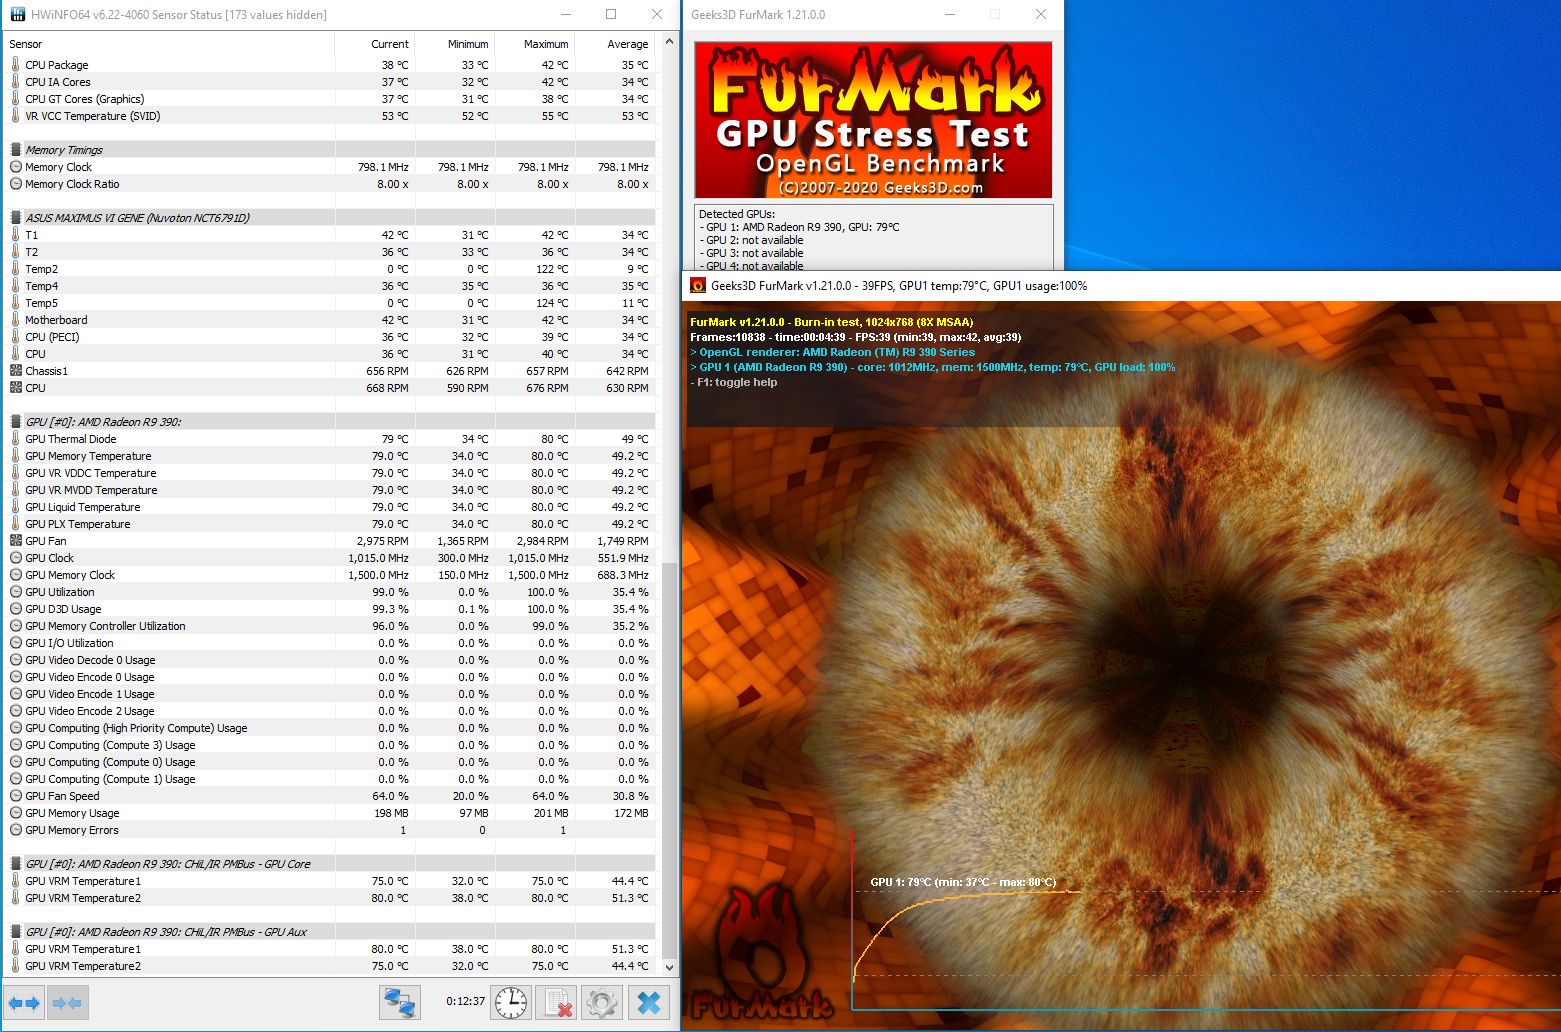Click the 0:12:37 elapsed time display
The height and width of the screenshot is (1032, 1561).
pos(466,1001)
